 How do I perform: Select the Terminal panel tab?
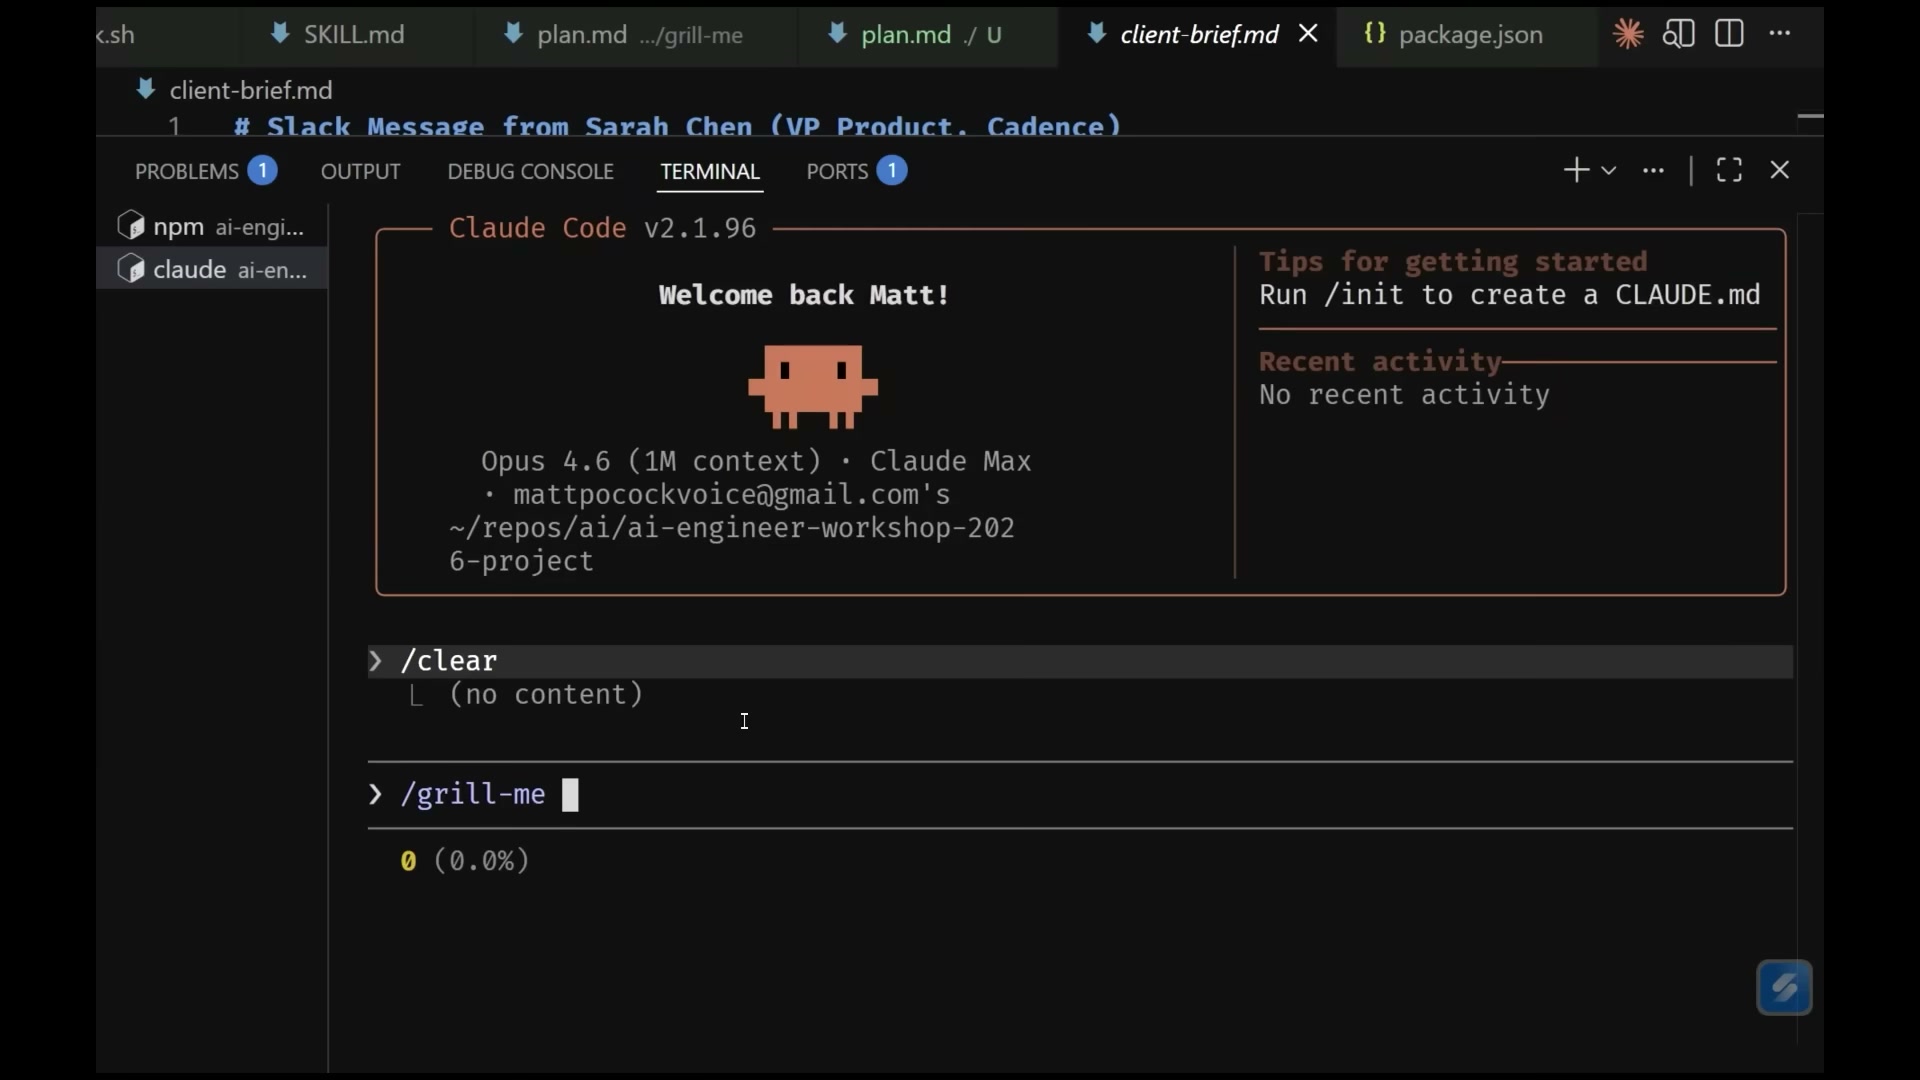(710, 171)
